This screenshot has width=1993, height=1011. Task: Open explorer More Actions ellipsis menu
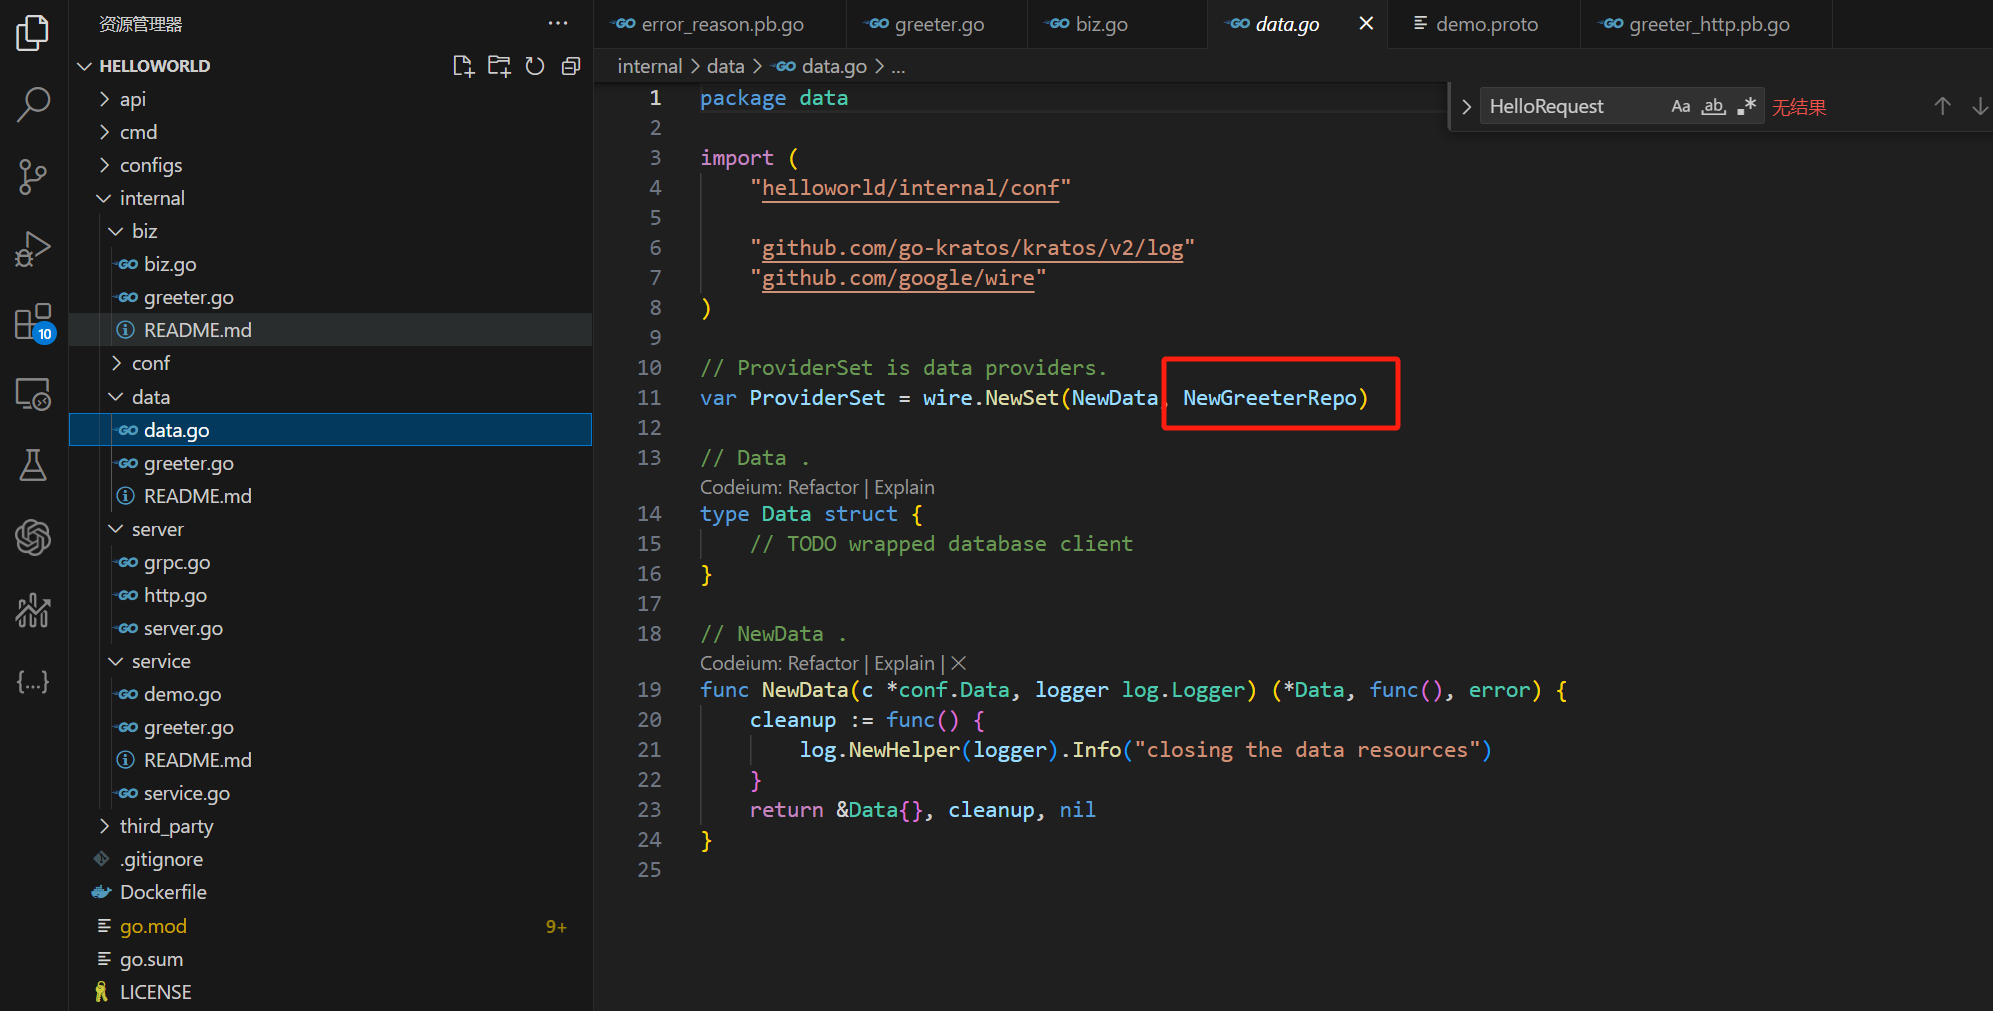coord(558,23)
